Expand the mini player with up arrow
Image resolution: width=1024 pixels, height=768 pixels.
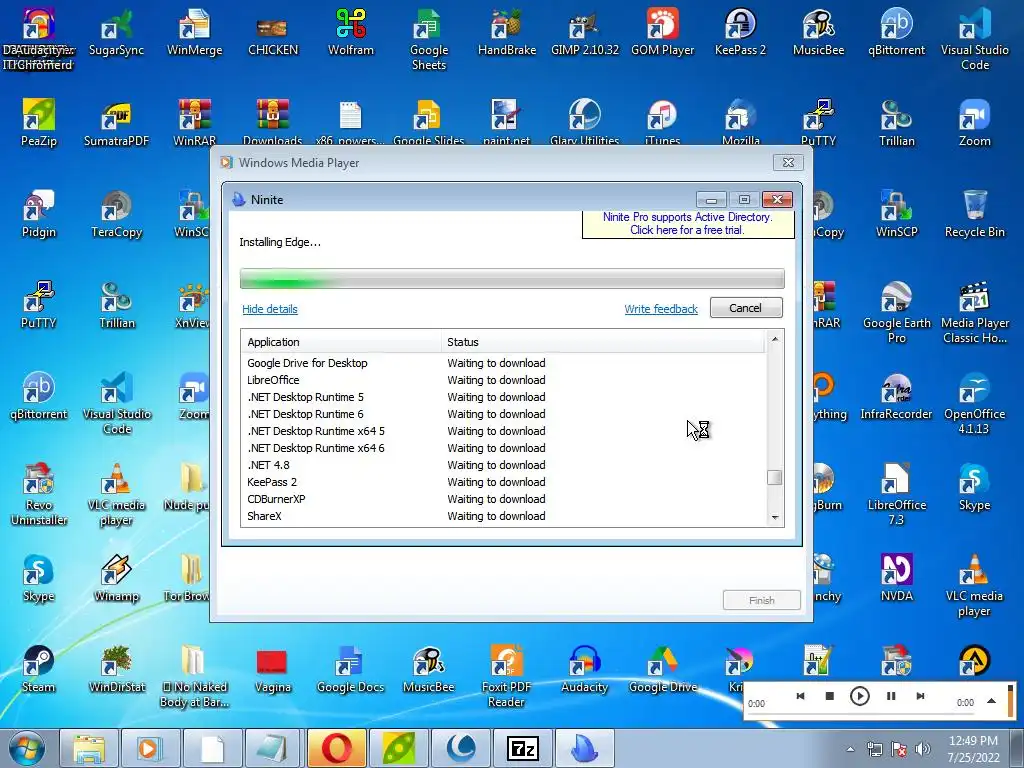coord(991,701)
